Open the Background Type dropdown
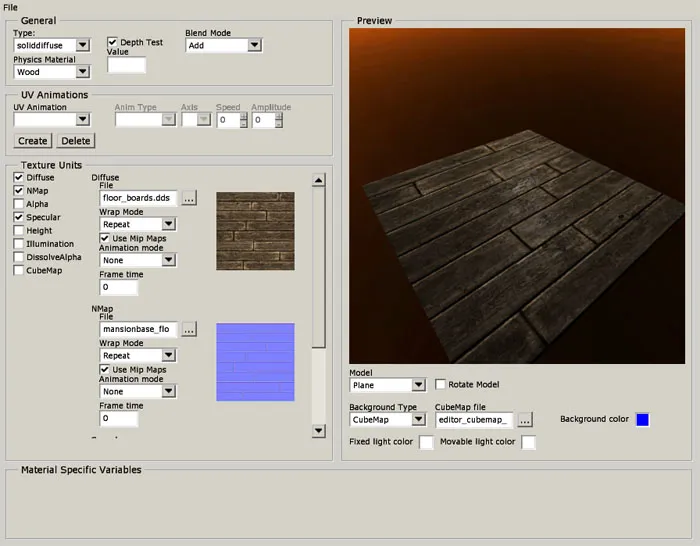Image resolution: width=700 pixels, height=546 pixels. [x=387, y=420]
